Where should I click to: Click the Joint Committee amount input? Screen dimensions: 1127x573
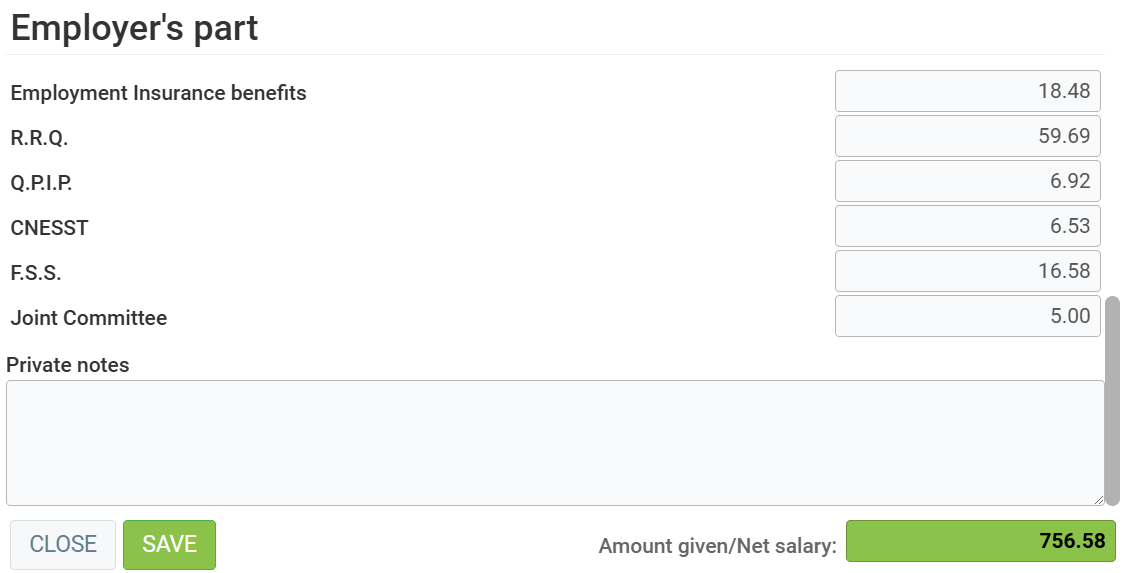pyautogui.click(x=967, y=316)
